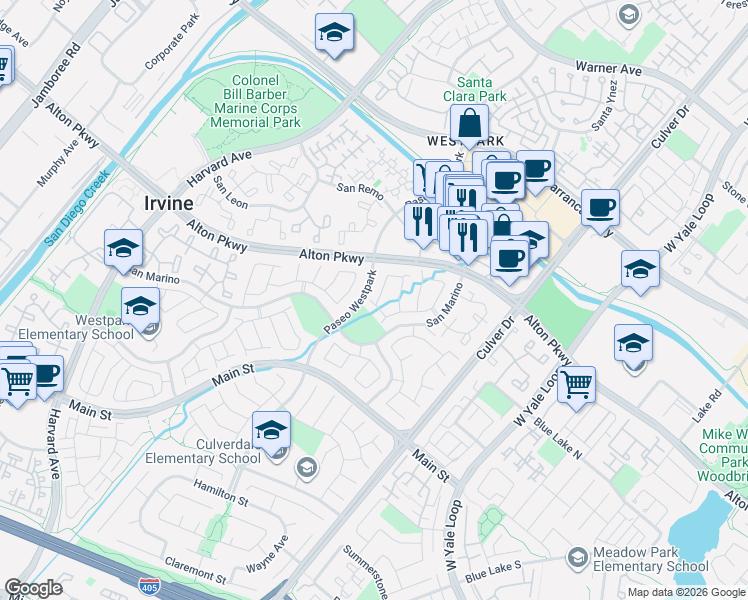The height and width of the screenshot is (600, 748).
Task: Click the shopping cart marker behind the Westpark cluster
Action: tap(420, 176)
